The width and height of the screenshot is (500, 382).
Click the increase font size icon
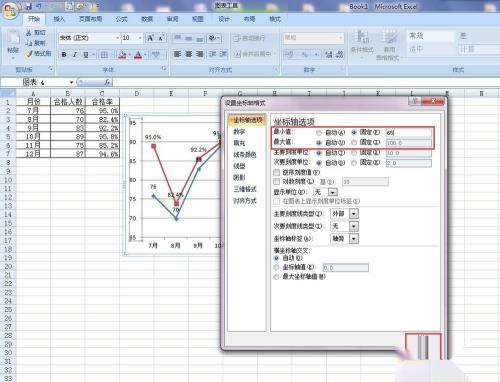point(150,38)
